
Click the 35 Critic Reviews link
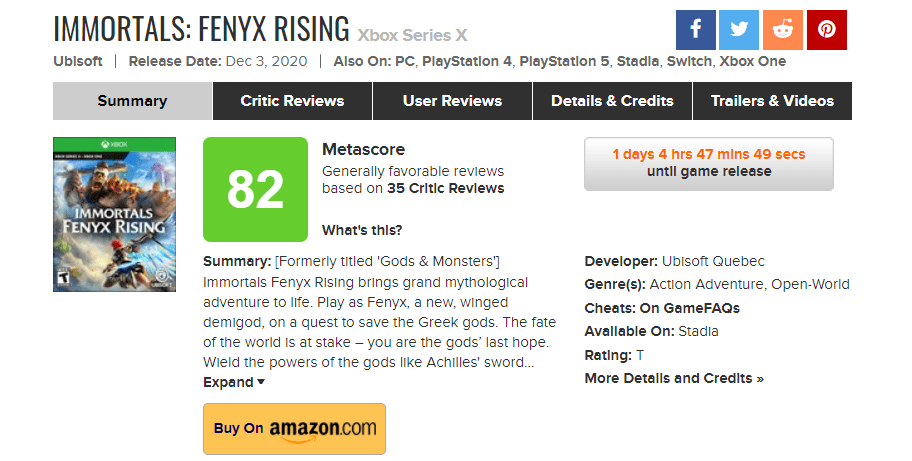pos(446,188)
